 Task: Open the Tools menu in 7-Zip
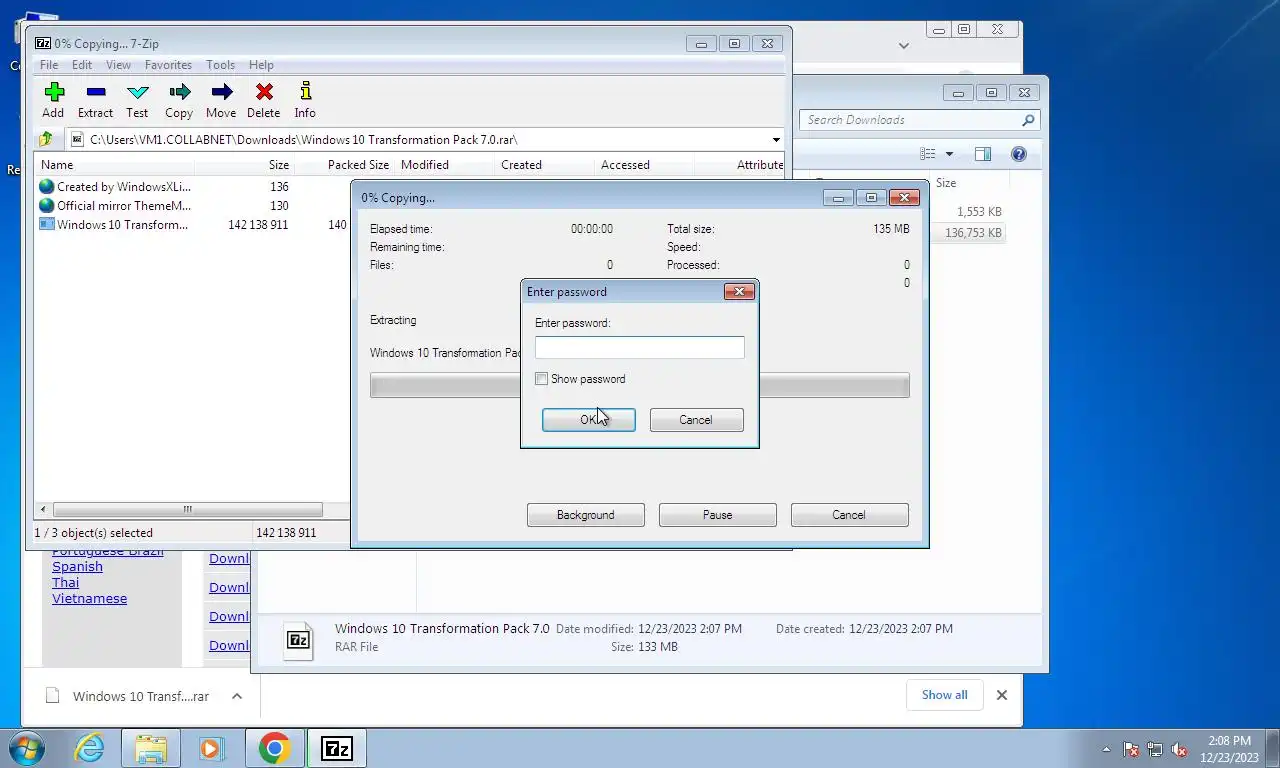[220, 65]
